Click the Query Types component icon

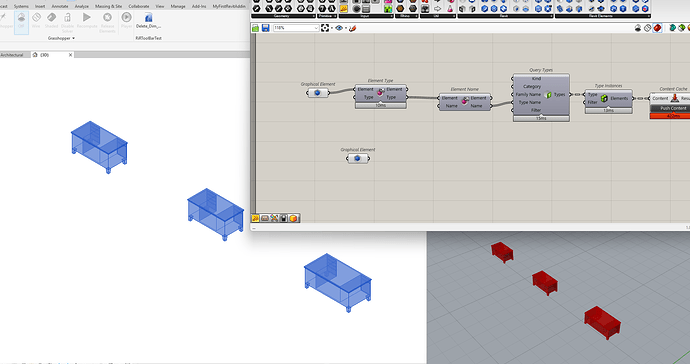coord(548,95)
